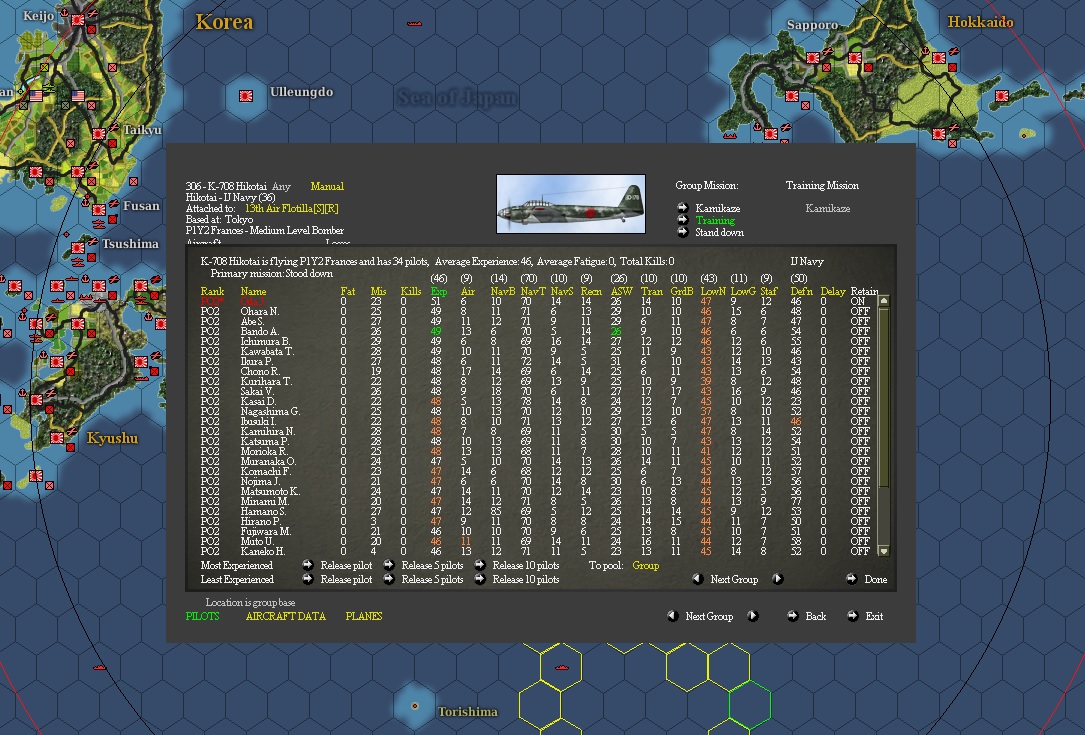This screenshot has width=1085, height=735.
Task: Next group right arrow next to Back
Action: [x=752, y=615]
